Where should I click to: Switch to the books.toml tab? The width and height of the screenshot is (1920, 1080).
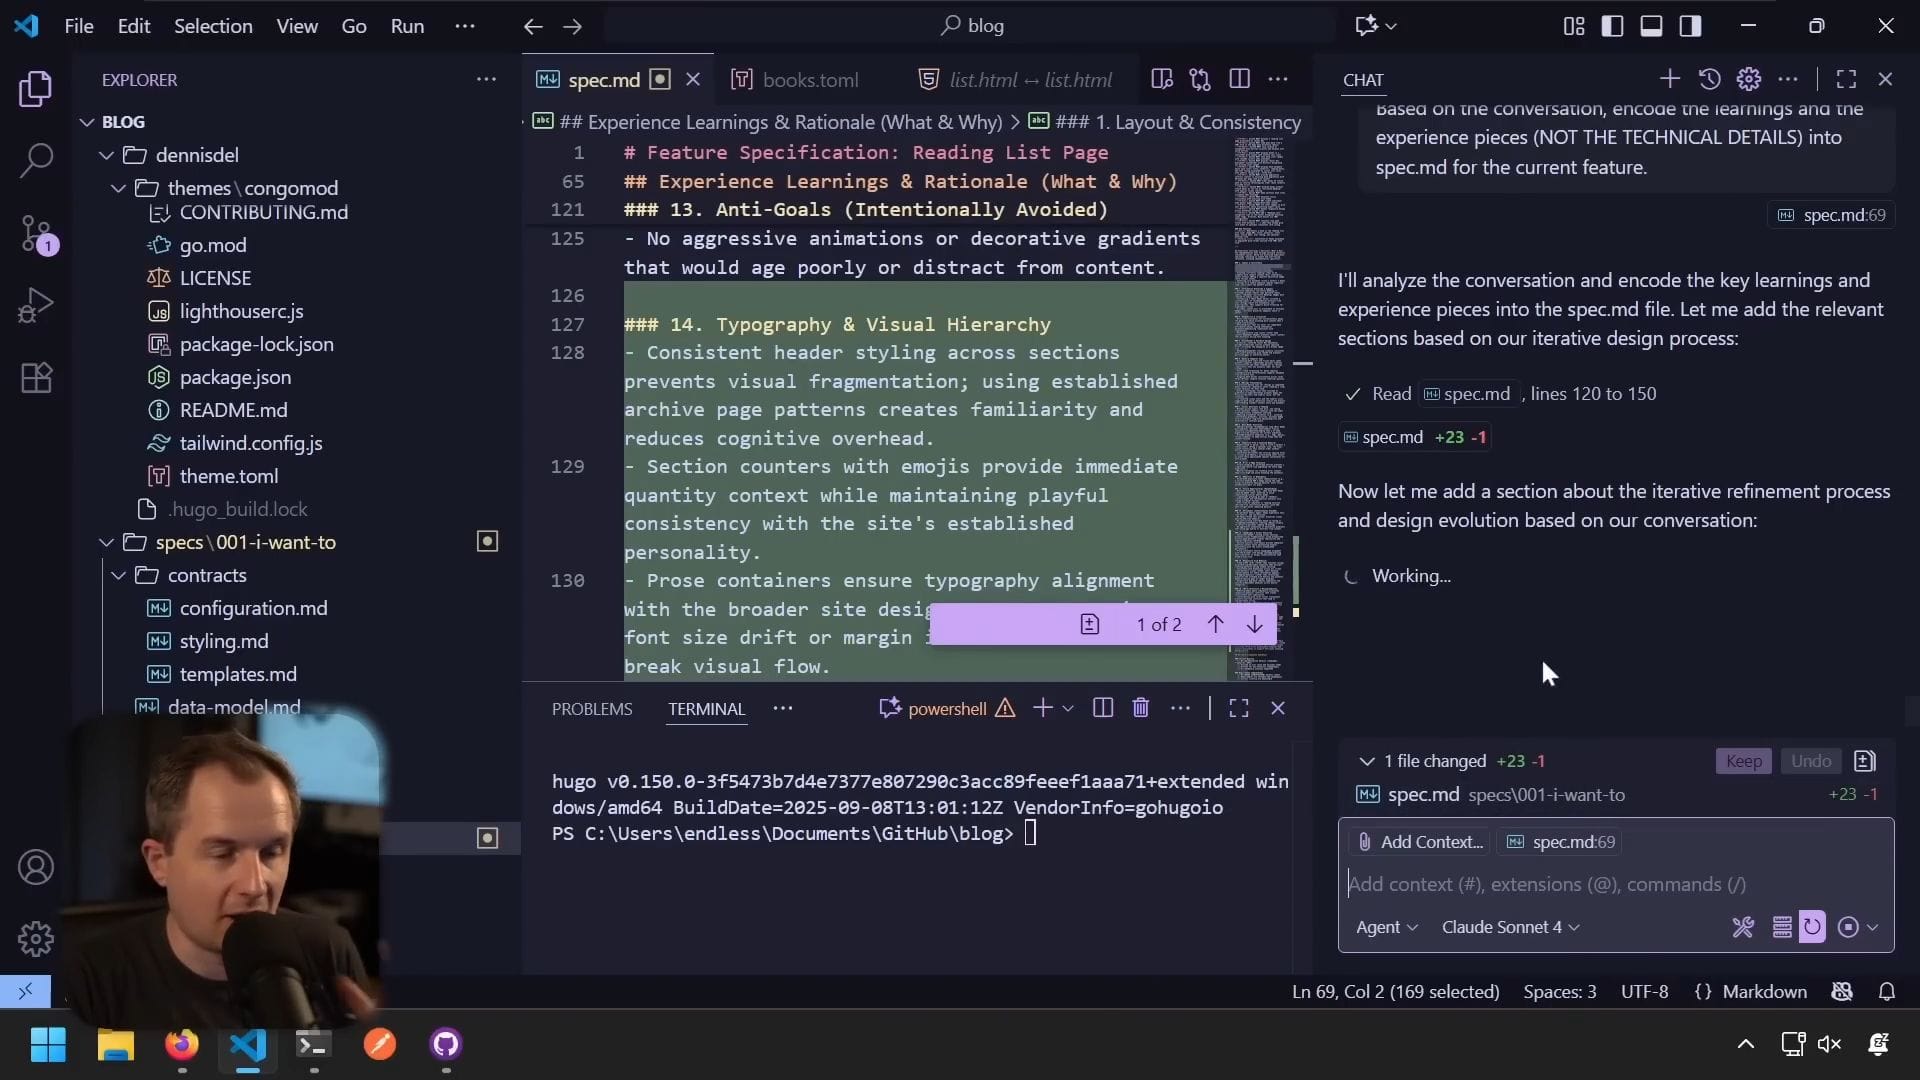809,80
